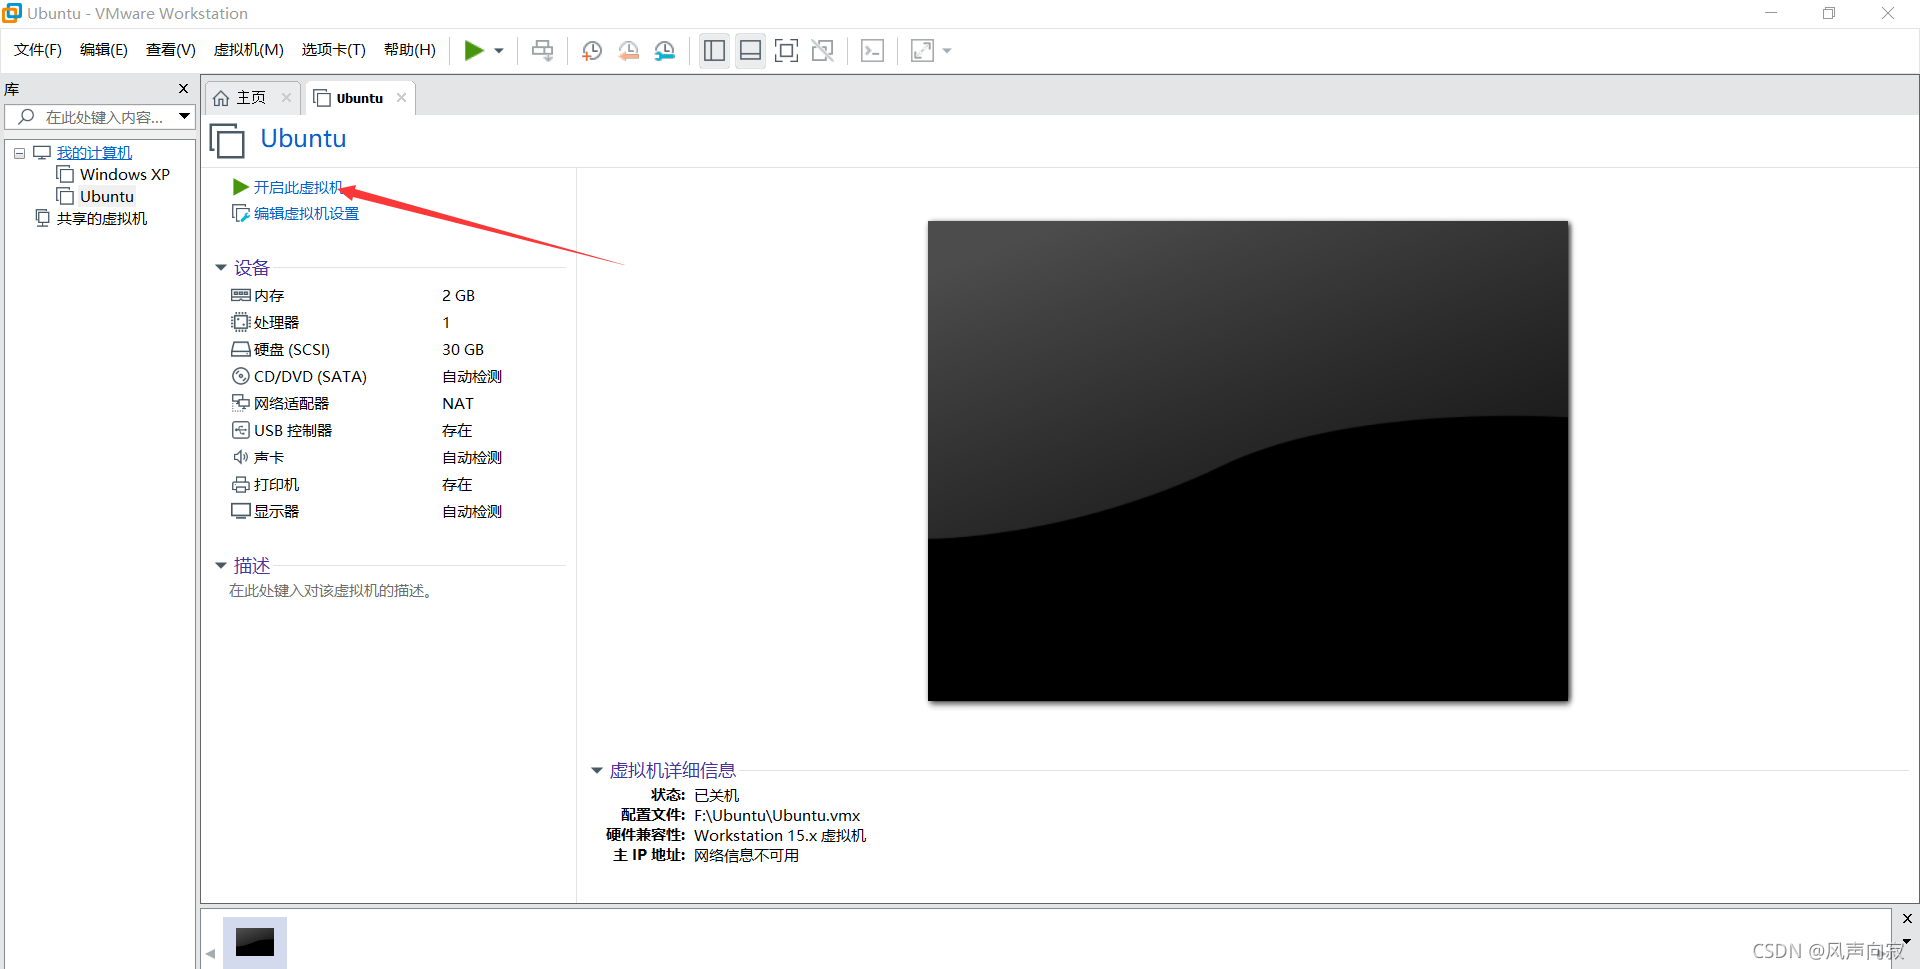
Task: Close the 主页 tab
Action: 286,97
